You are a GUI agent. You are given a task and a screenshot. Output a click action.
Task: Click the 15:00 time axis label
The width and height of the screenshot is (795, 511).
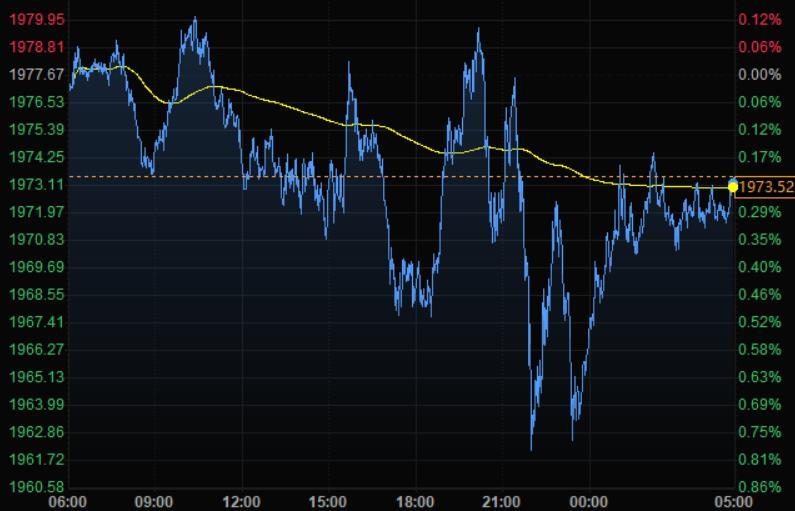[x=328, y=501]
